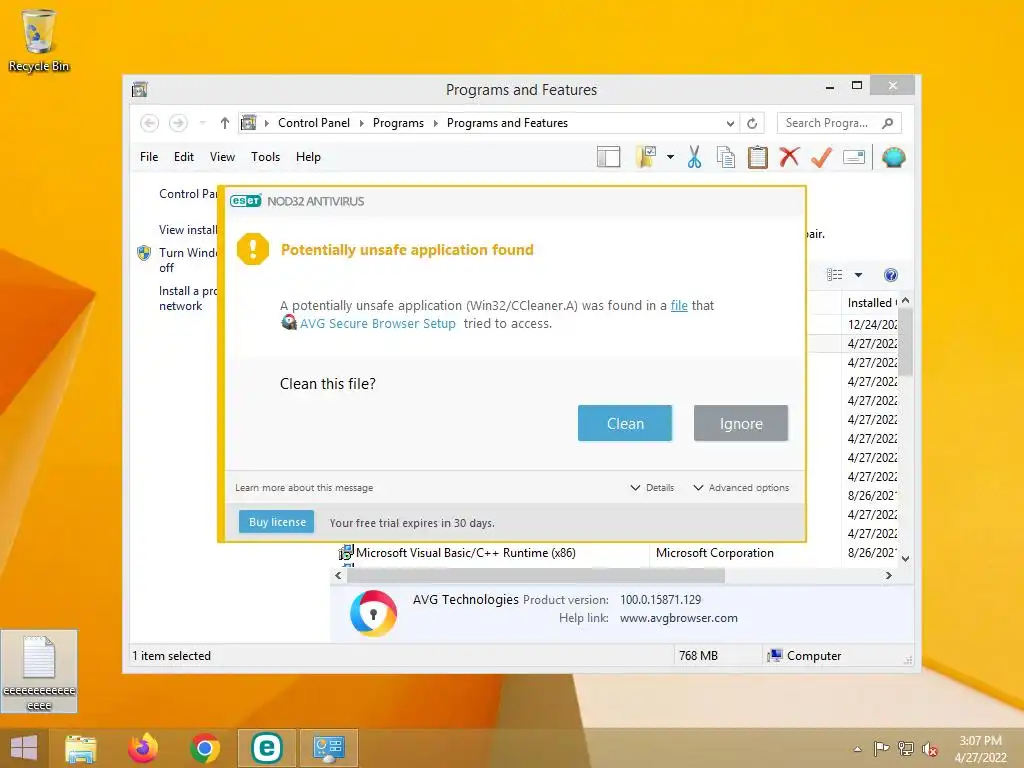Open the Edit menu
Image resolution: width=1024 pixels, height=768 pixels.
pos(184,157)
